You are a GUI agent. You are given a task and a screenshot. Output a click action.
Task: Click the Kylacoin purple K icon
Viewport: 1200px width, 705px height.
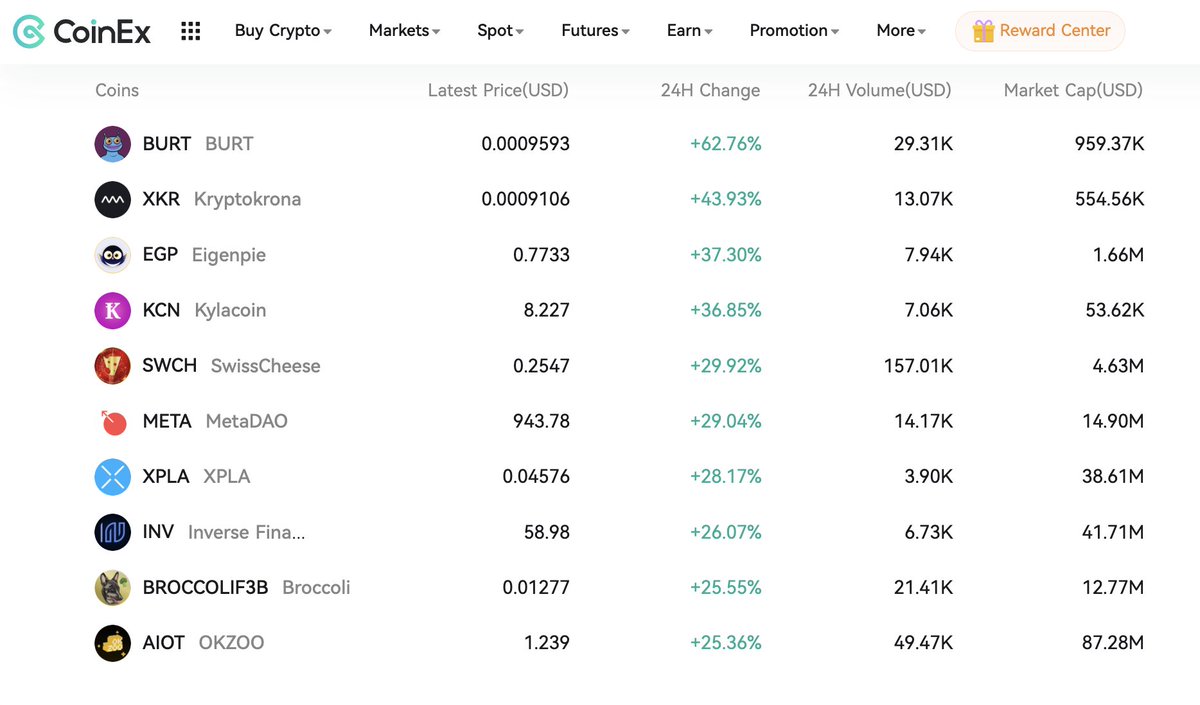pyautogui.click(x=113, y=310)
